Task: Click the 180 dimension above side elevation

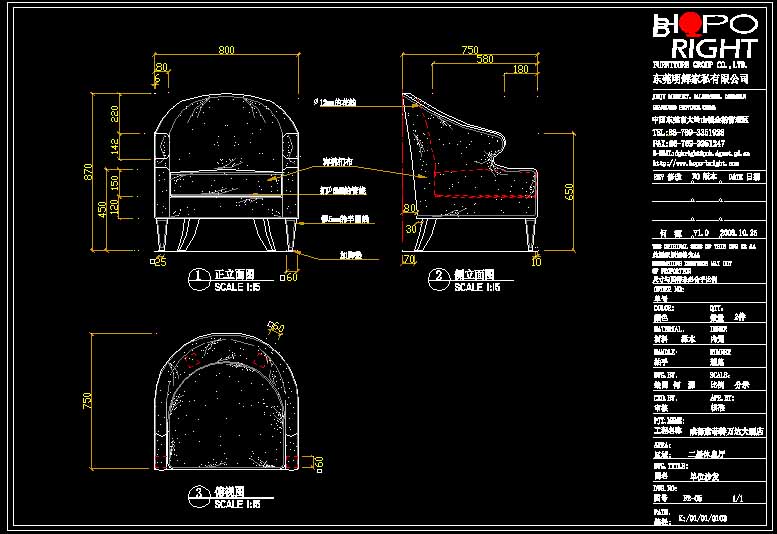Action: (x=520, y=69)
